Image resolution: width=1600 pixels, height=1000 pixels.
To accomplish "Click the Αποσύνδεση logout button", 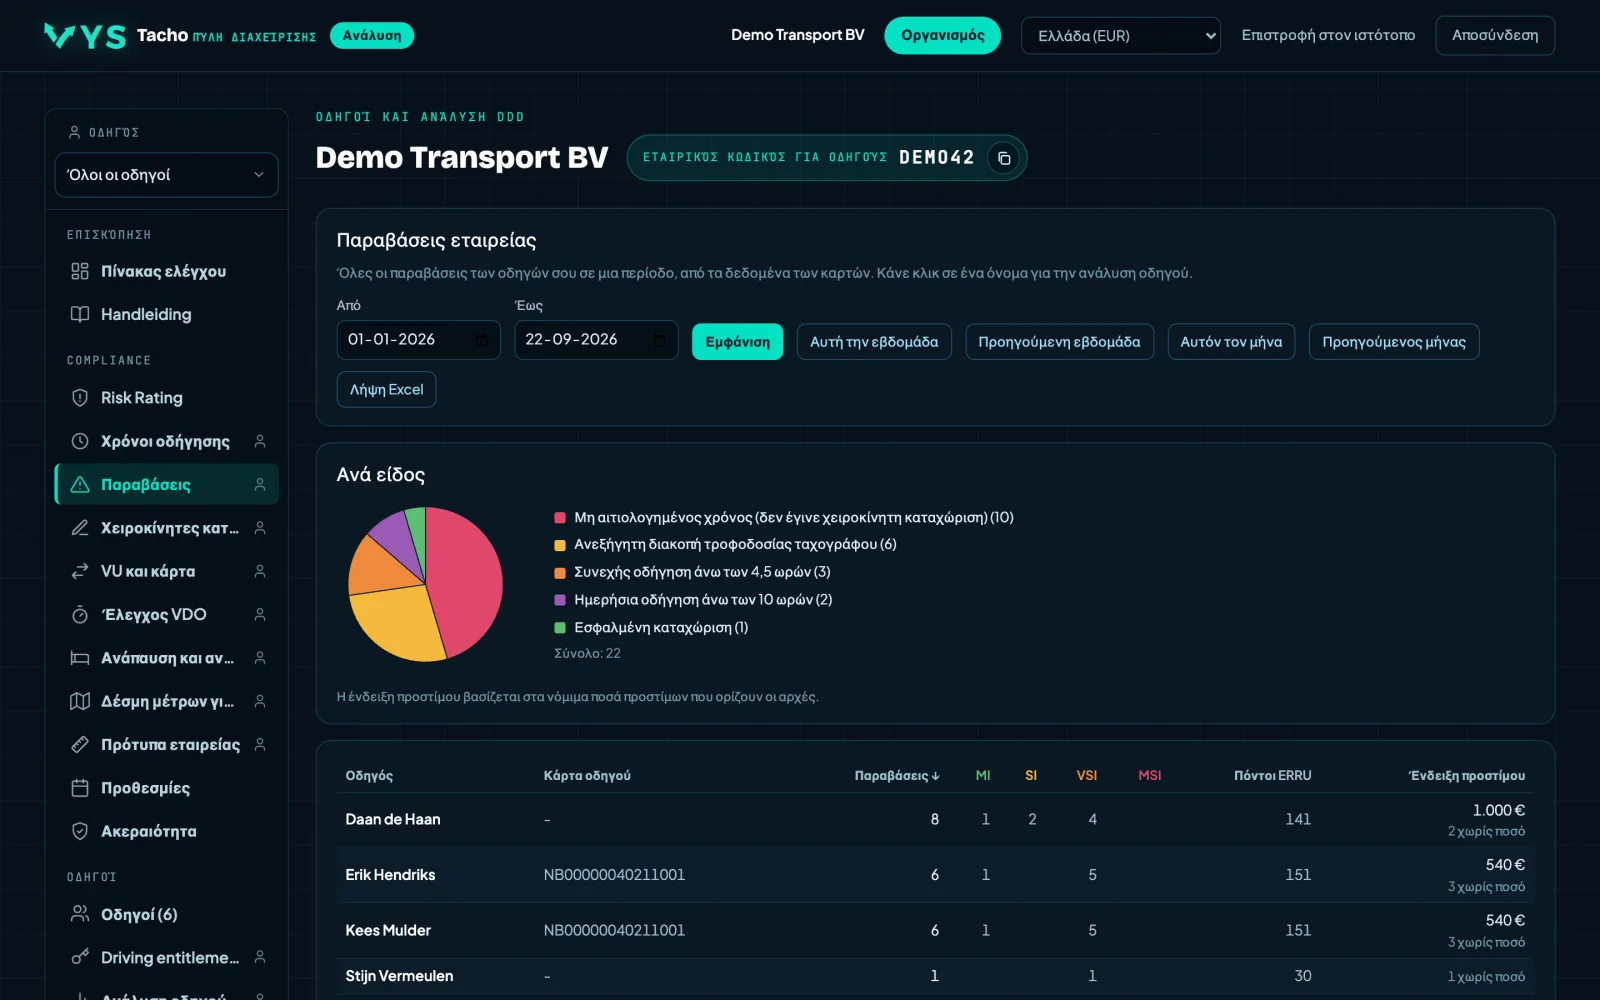I will [x=1495, y=36].
